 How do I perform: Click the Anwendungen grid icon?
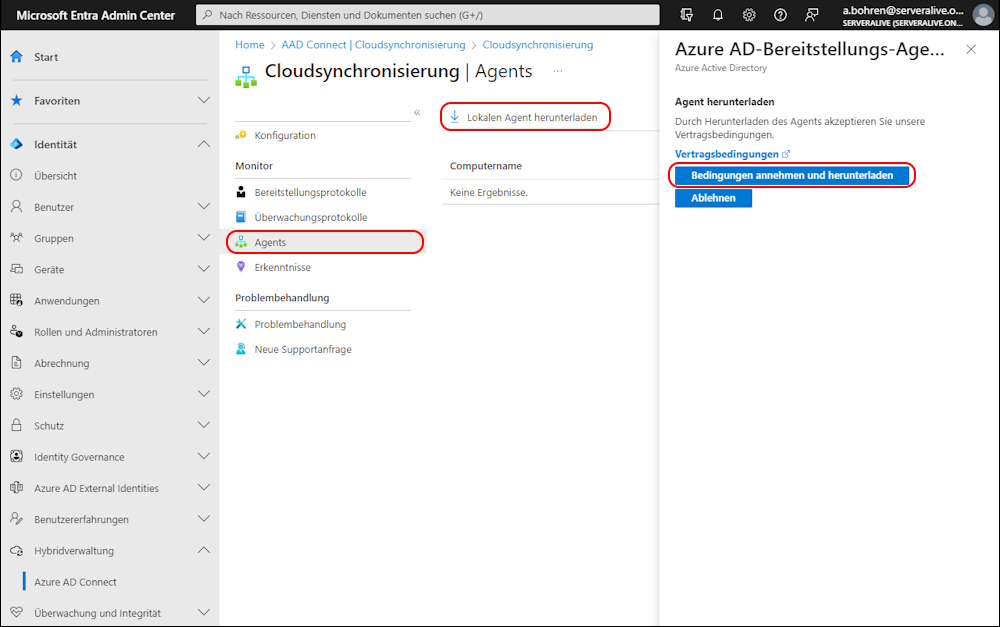pyautogui.click(x=17, y=300)
